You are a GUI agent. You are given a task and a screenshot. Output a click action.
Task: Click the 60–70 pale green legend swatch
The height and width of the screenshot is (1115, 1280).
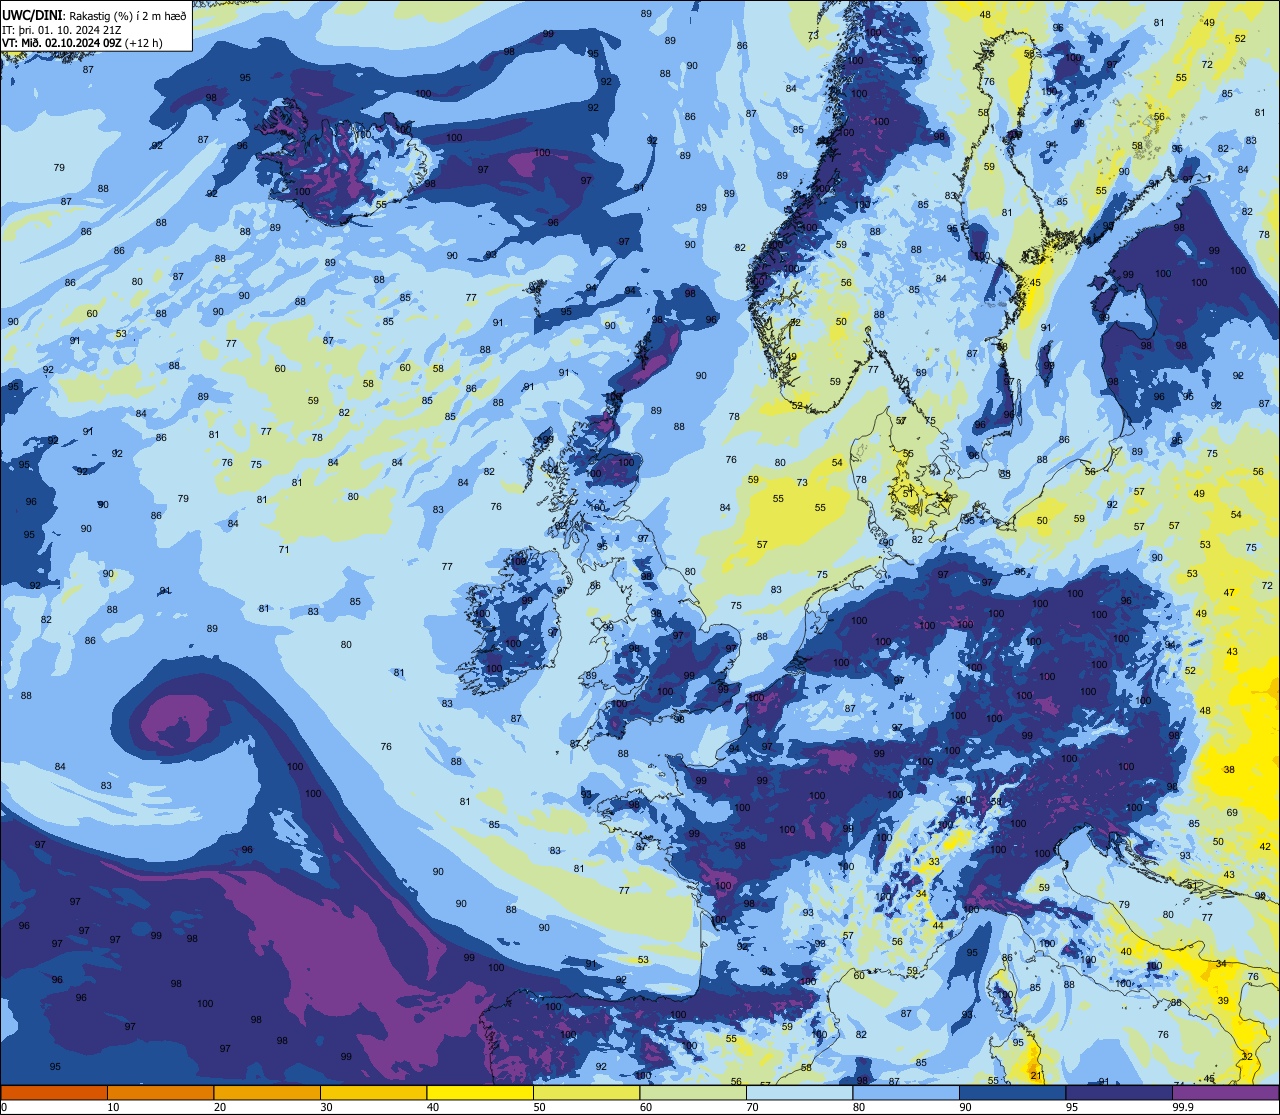tap(693, 1092)
